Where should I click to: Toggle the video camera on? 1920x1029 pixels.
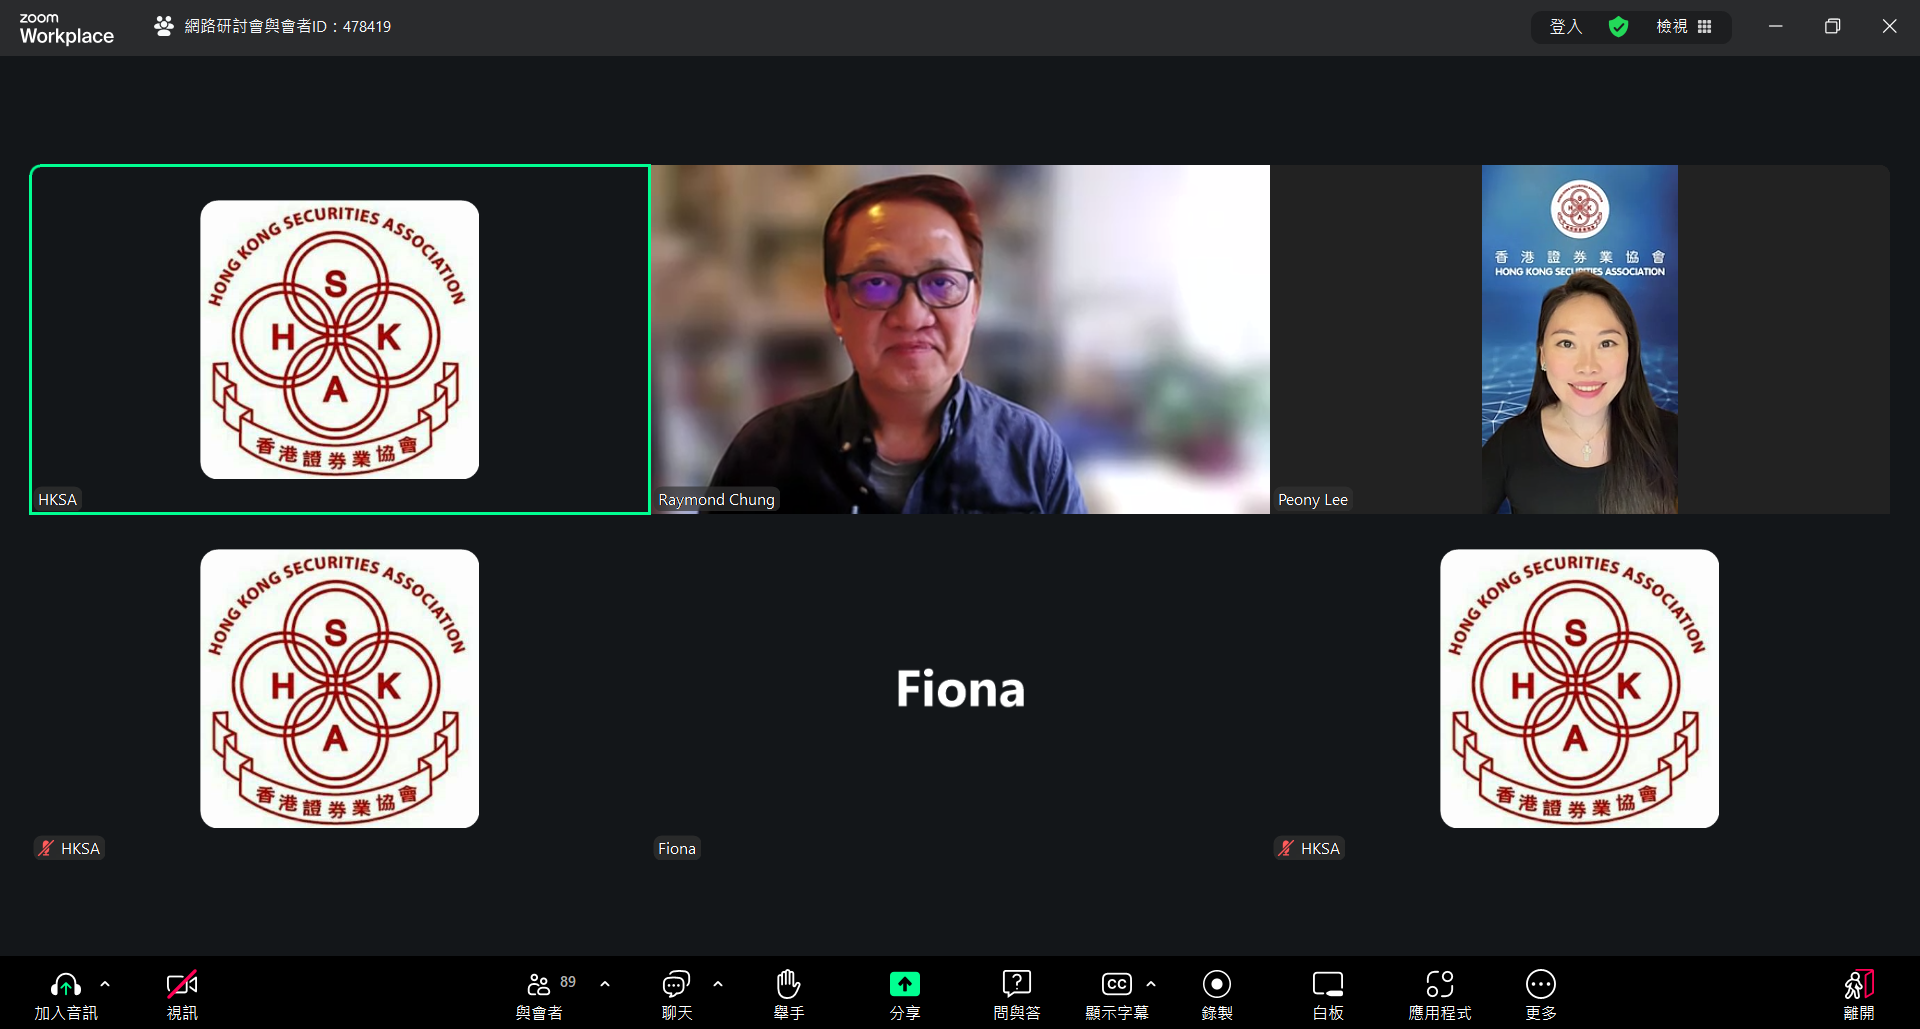tap(181, 986)
